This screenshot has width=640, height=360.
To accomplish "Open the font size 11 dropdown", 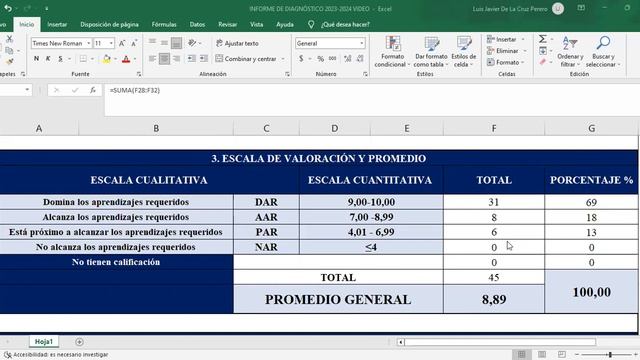I will pyautogui.click(x=111, y=43).
